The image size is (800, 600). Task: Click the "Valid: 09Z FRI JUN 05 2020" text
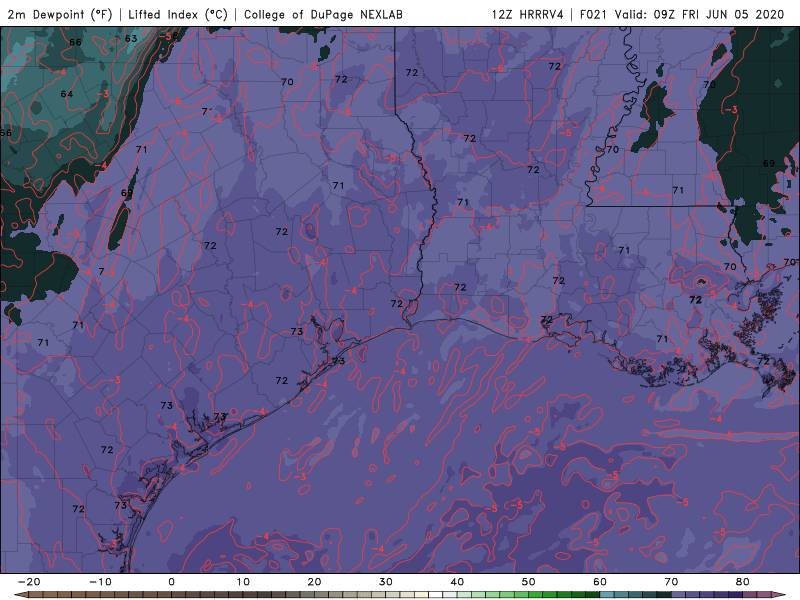[x=699, y=14]
